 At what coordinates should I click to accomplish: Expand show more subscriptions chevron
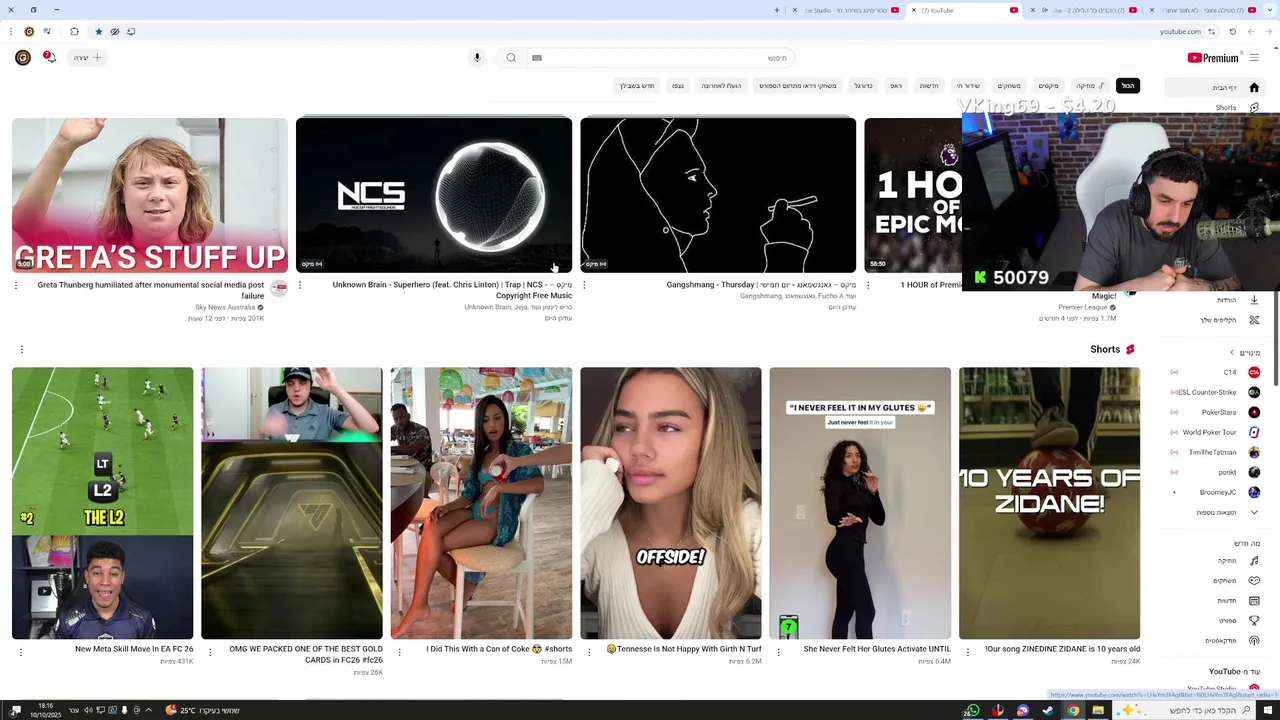[x=1254, y=512]
